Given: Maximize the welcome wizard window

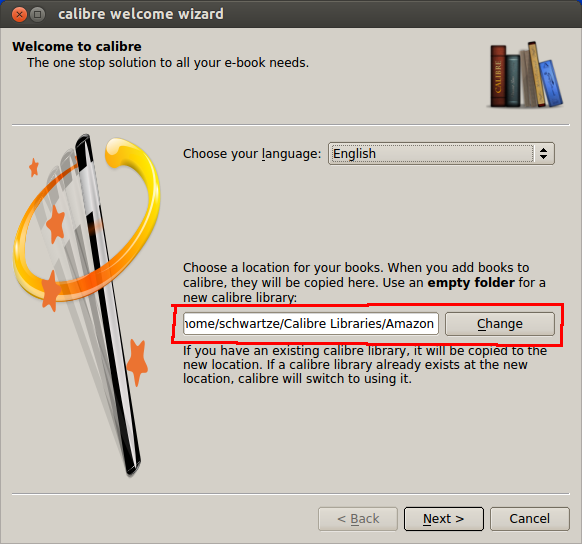Looking at the screenshot, I should coord(37,14).
